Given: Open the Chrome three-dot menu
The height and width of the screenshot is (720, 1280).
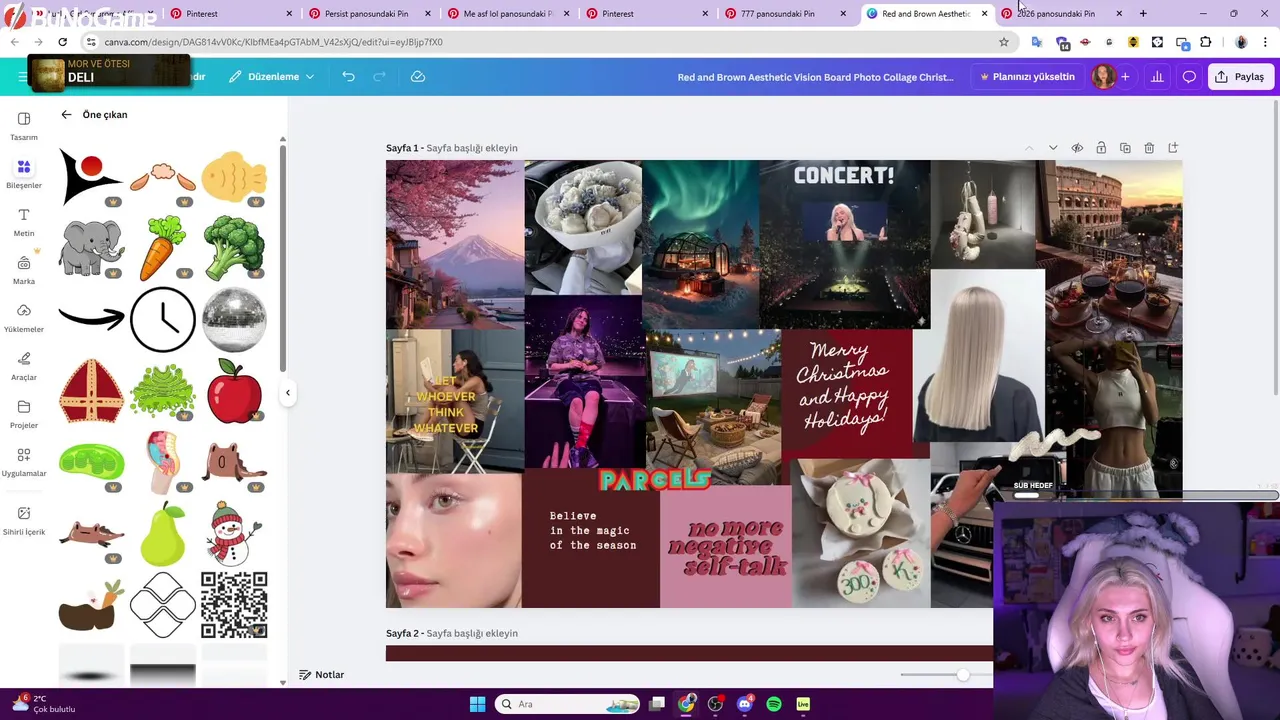Looking at the screenshot, I should click(1266, 42).
